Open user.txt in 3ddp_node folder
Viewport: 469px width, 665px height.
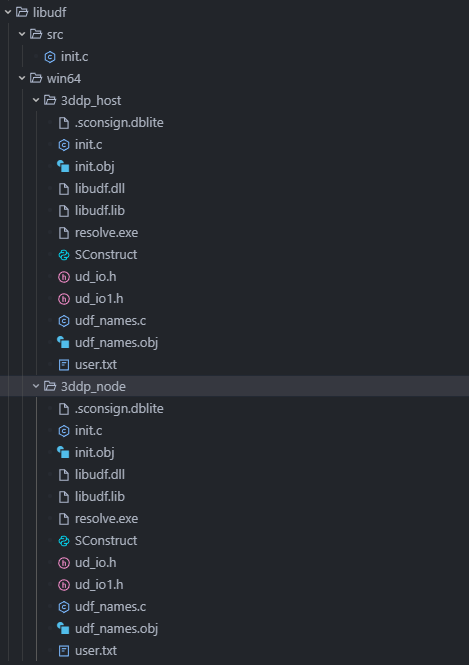96,651
